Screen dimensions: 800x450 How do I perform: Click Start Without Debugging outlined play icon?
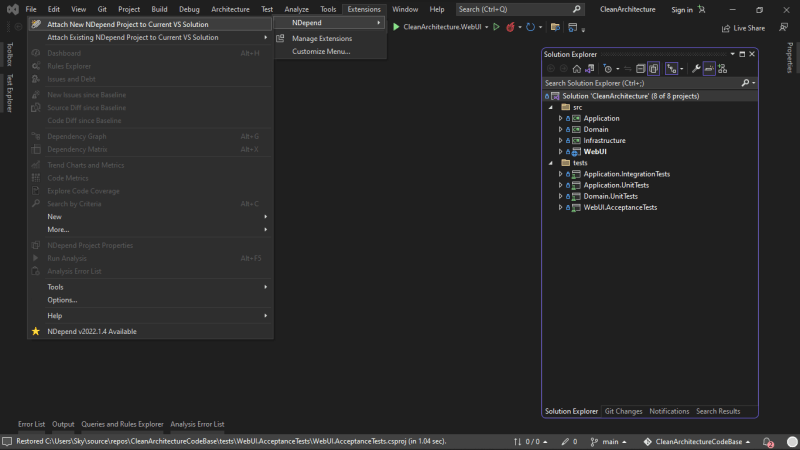tap(496, 27)
